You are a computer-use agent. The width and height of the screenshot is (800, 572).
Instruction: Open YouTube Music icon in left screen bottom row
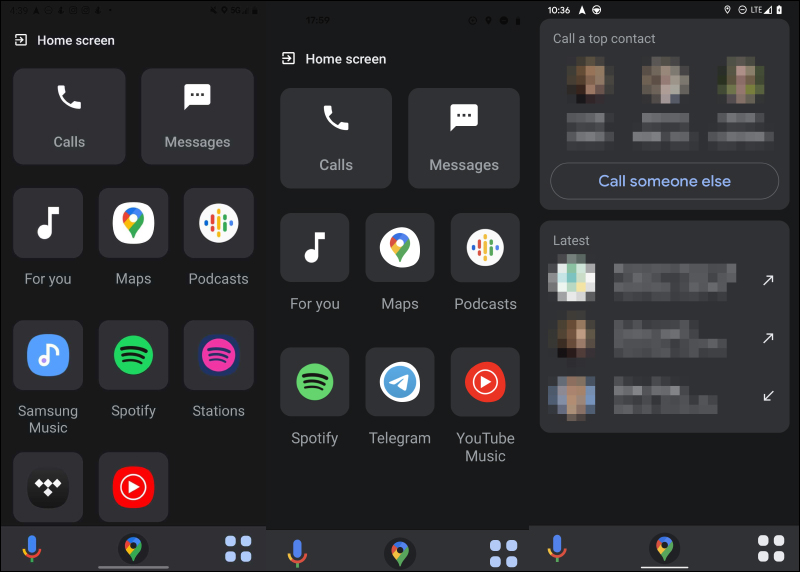(x=133, y=487)
